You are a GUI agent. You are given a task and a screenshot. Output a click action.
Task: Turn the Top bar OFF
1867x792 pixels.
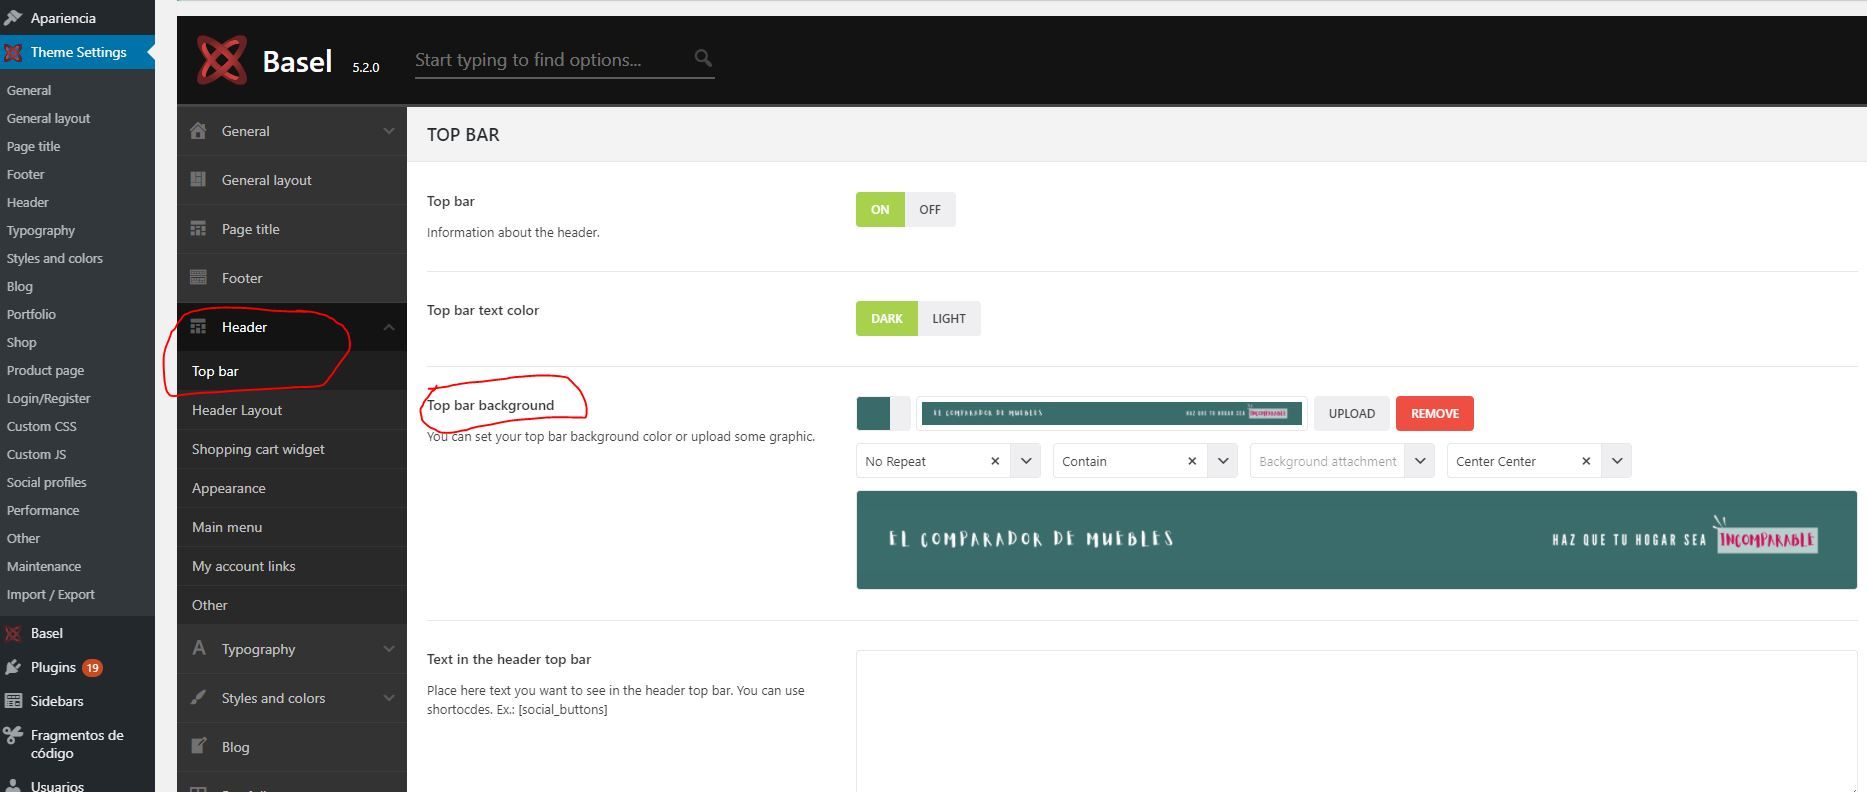coord(930,209)
